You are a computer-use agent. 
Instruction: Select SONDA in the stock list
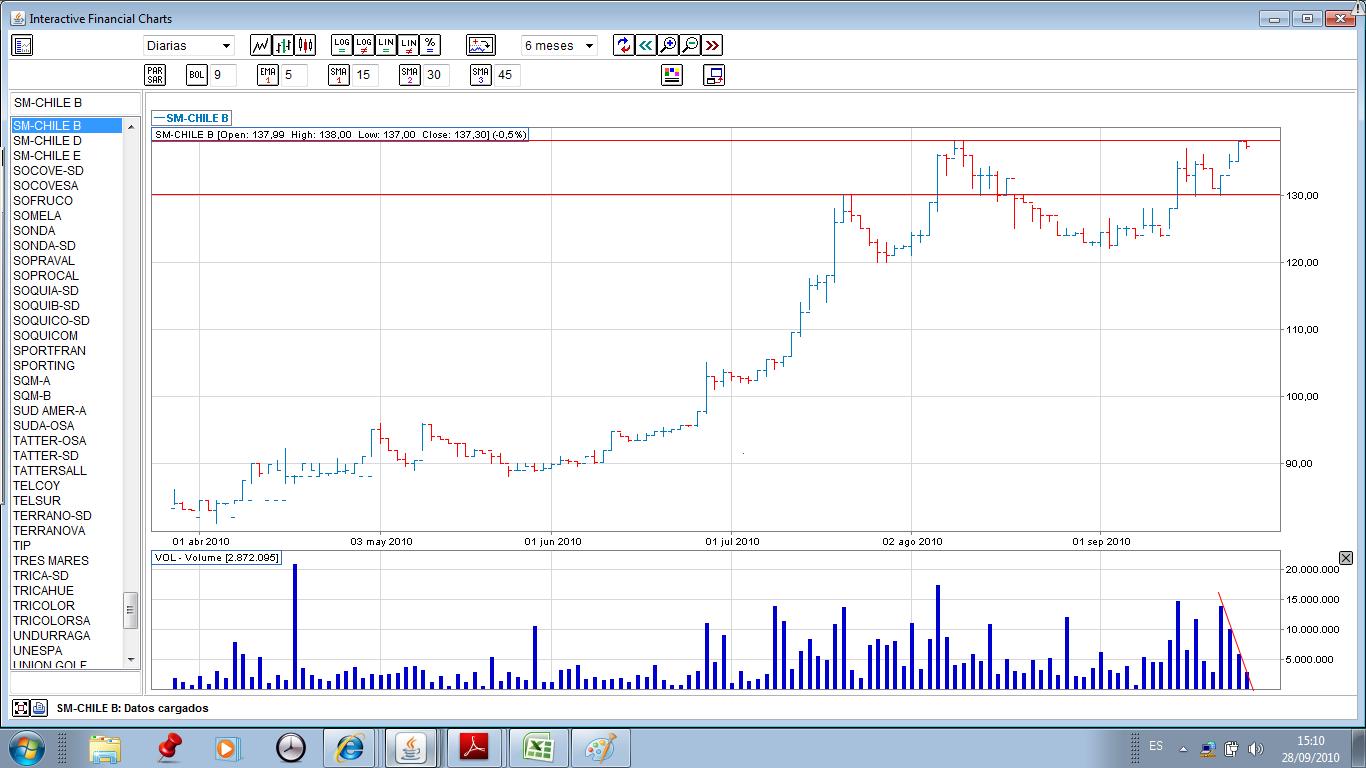point(34,231)
